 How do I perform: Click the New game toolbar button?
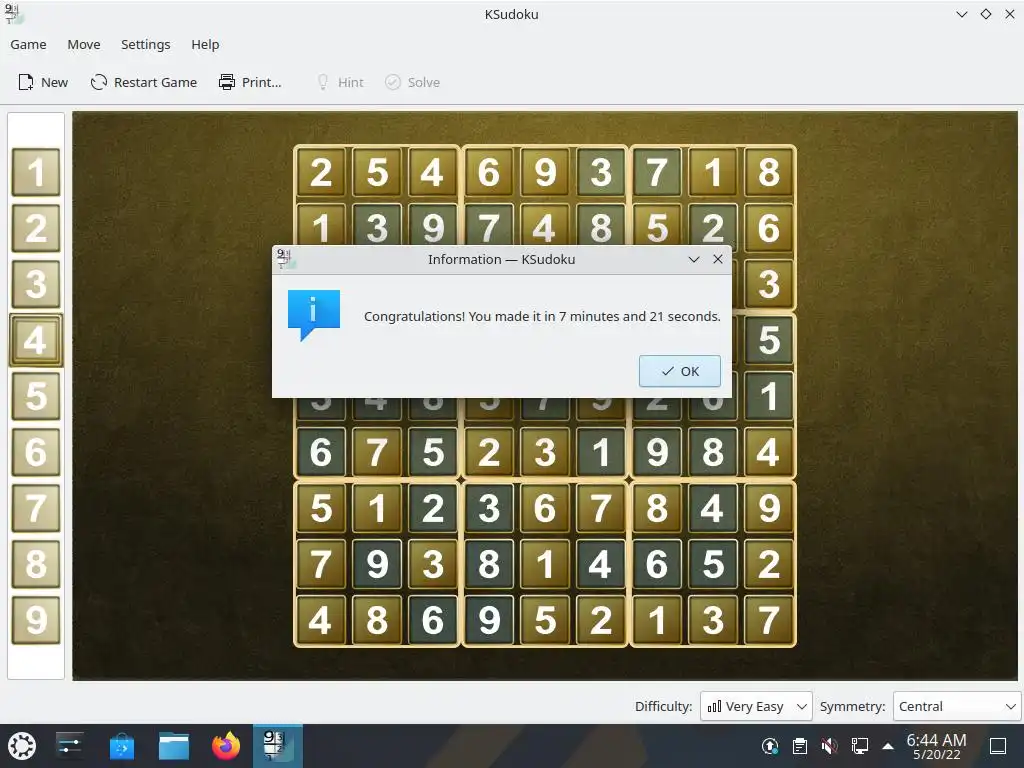coord(43,82)
